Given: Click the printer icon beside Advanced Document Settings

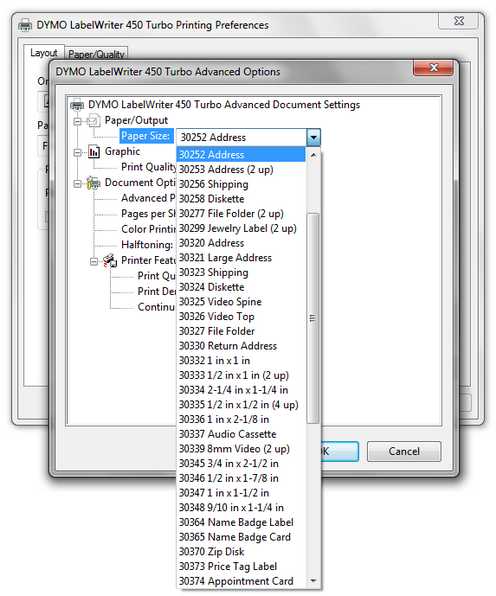Looking at the screenshot, I should point(77,105).
